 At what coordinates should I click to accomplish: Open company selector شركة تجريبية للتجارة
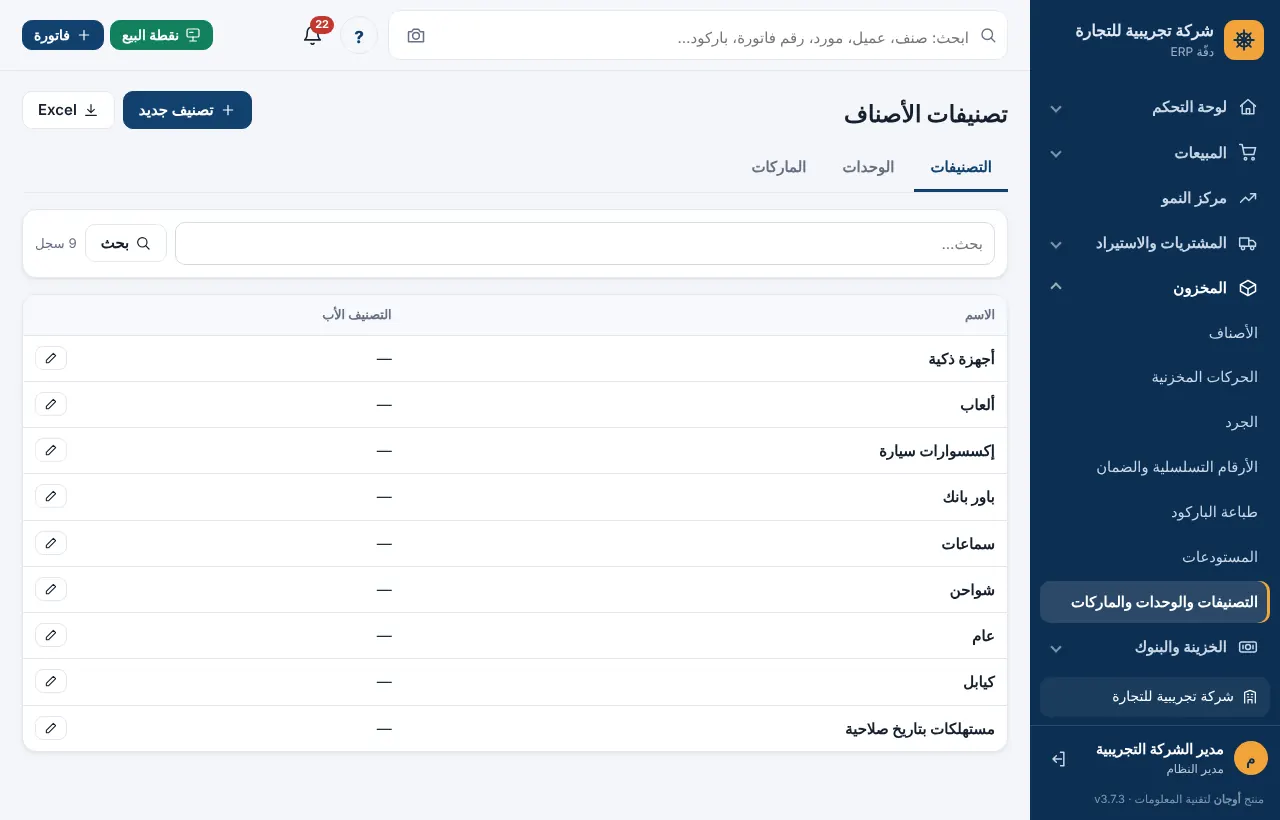pos(1155,697)
